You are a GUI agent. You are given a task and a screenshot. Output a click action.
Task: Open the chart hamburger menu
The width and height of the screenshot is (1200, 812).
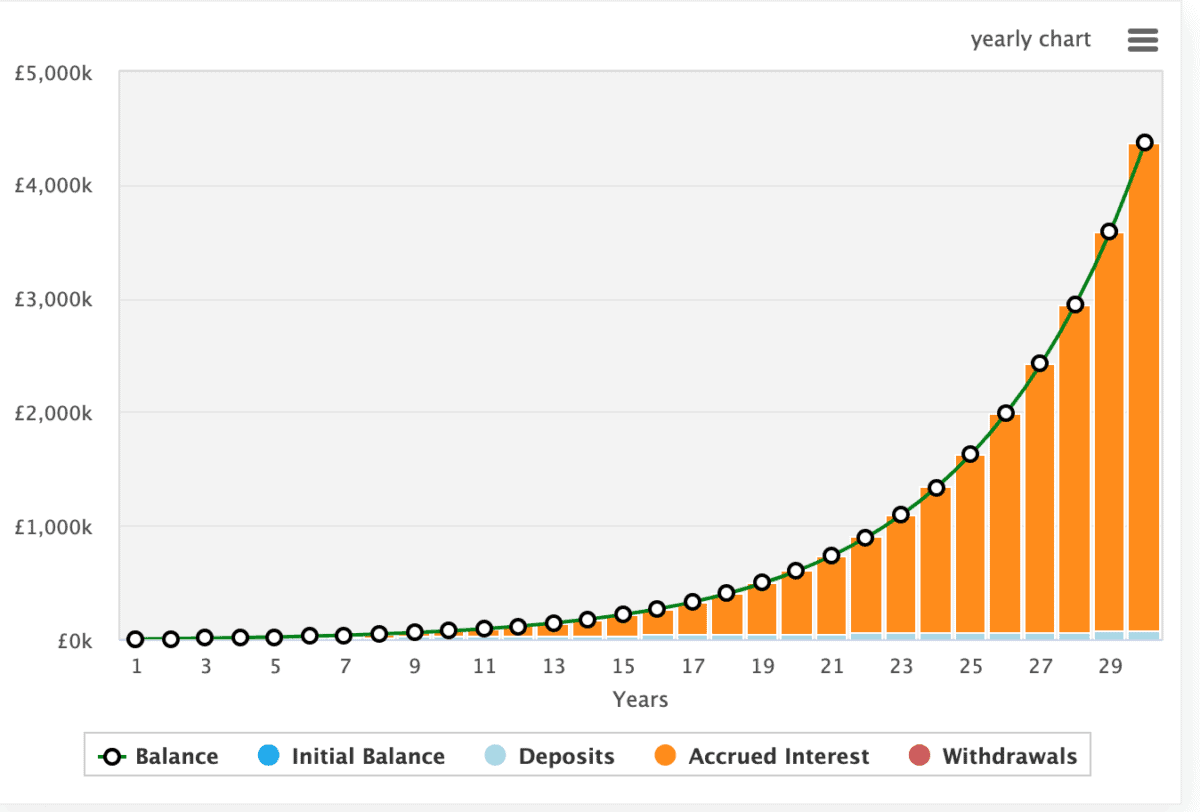click(x=1142, y=40)
